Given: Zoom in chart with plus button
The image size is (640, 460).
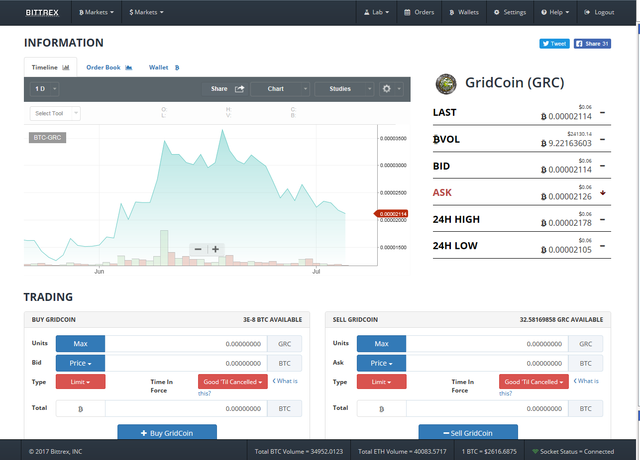Looking at the screenshot, I should point(215,249).
